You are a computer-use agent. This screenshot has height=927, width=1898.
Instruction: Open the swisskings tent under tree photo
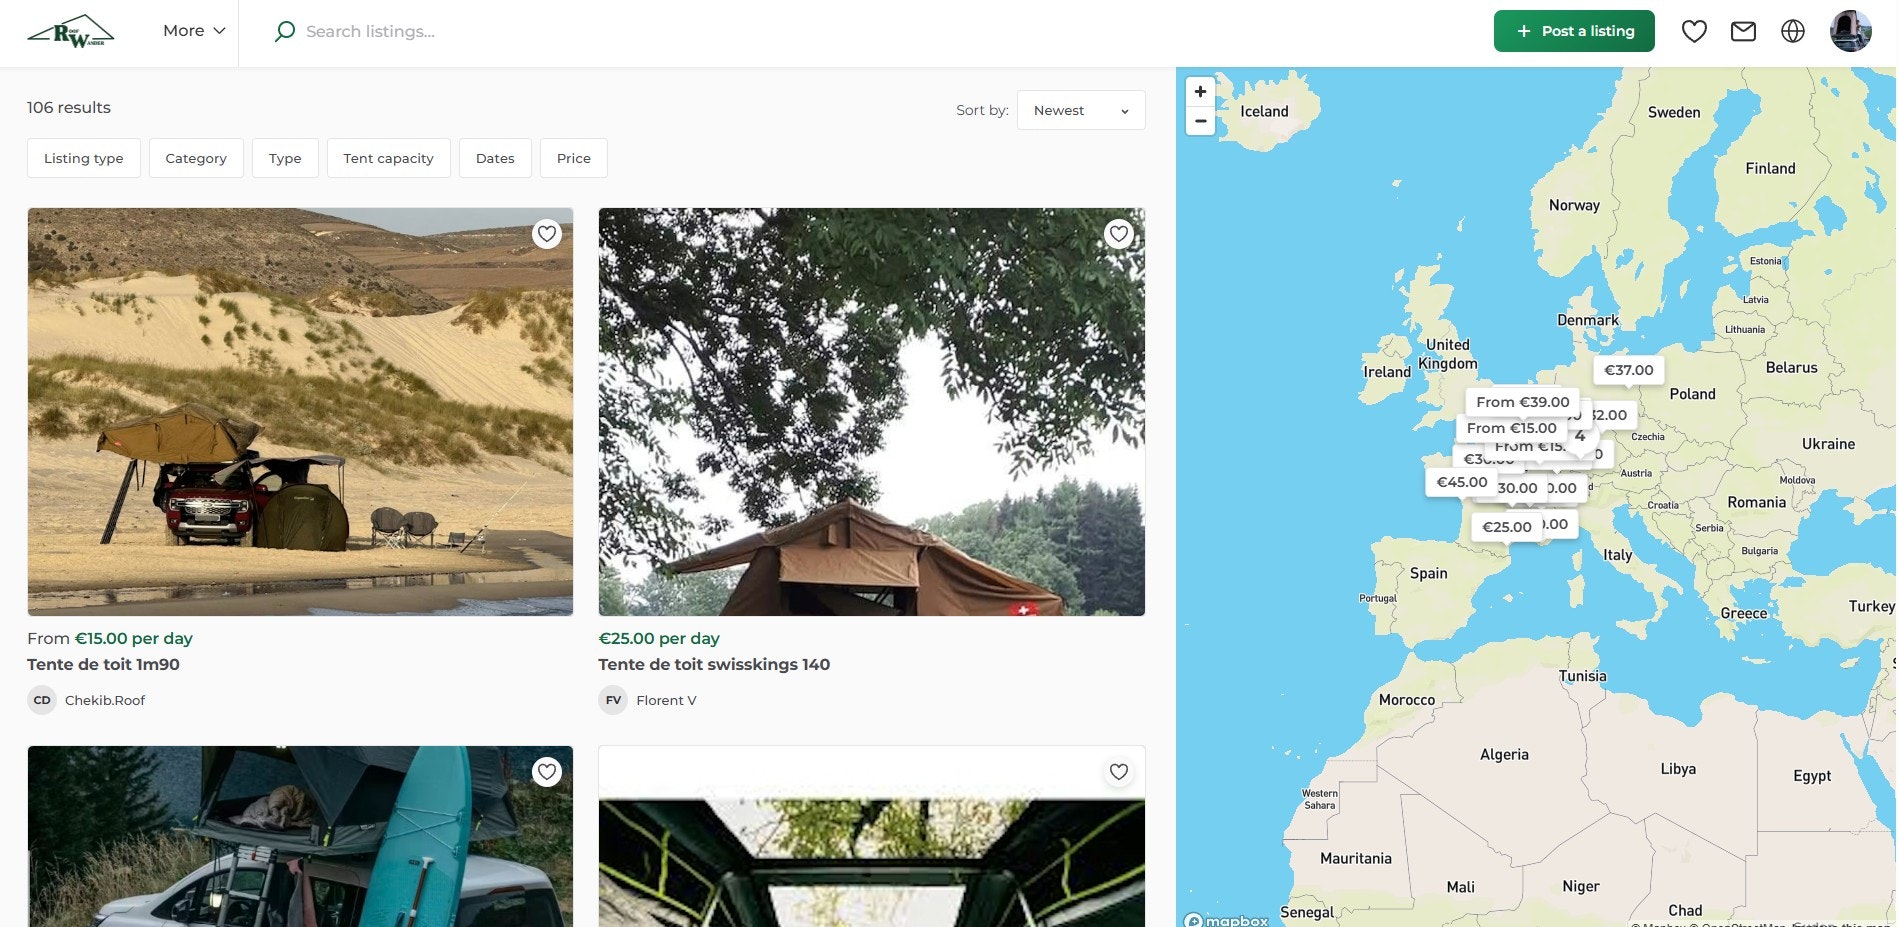[872, 412]
